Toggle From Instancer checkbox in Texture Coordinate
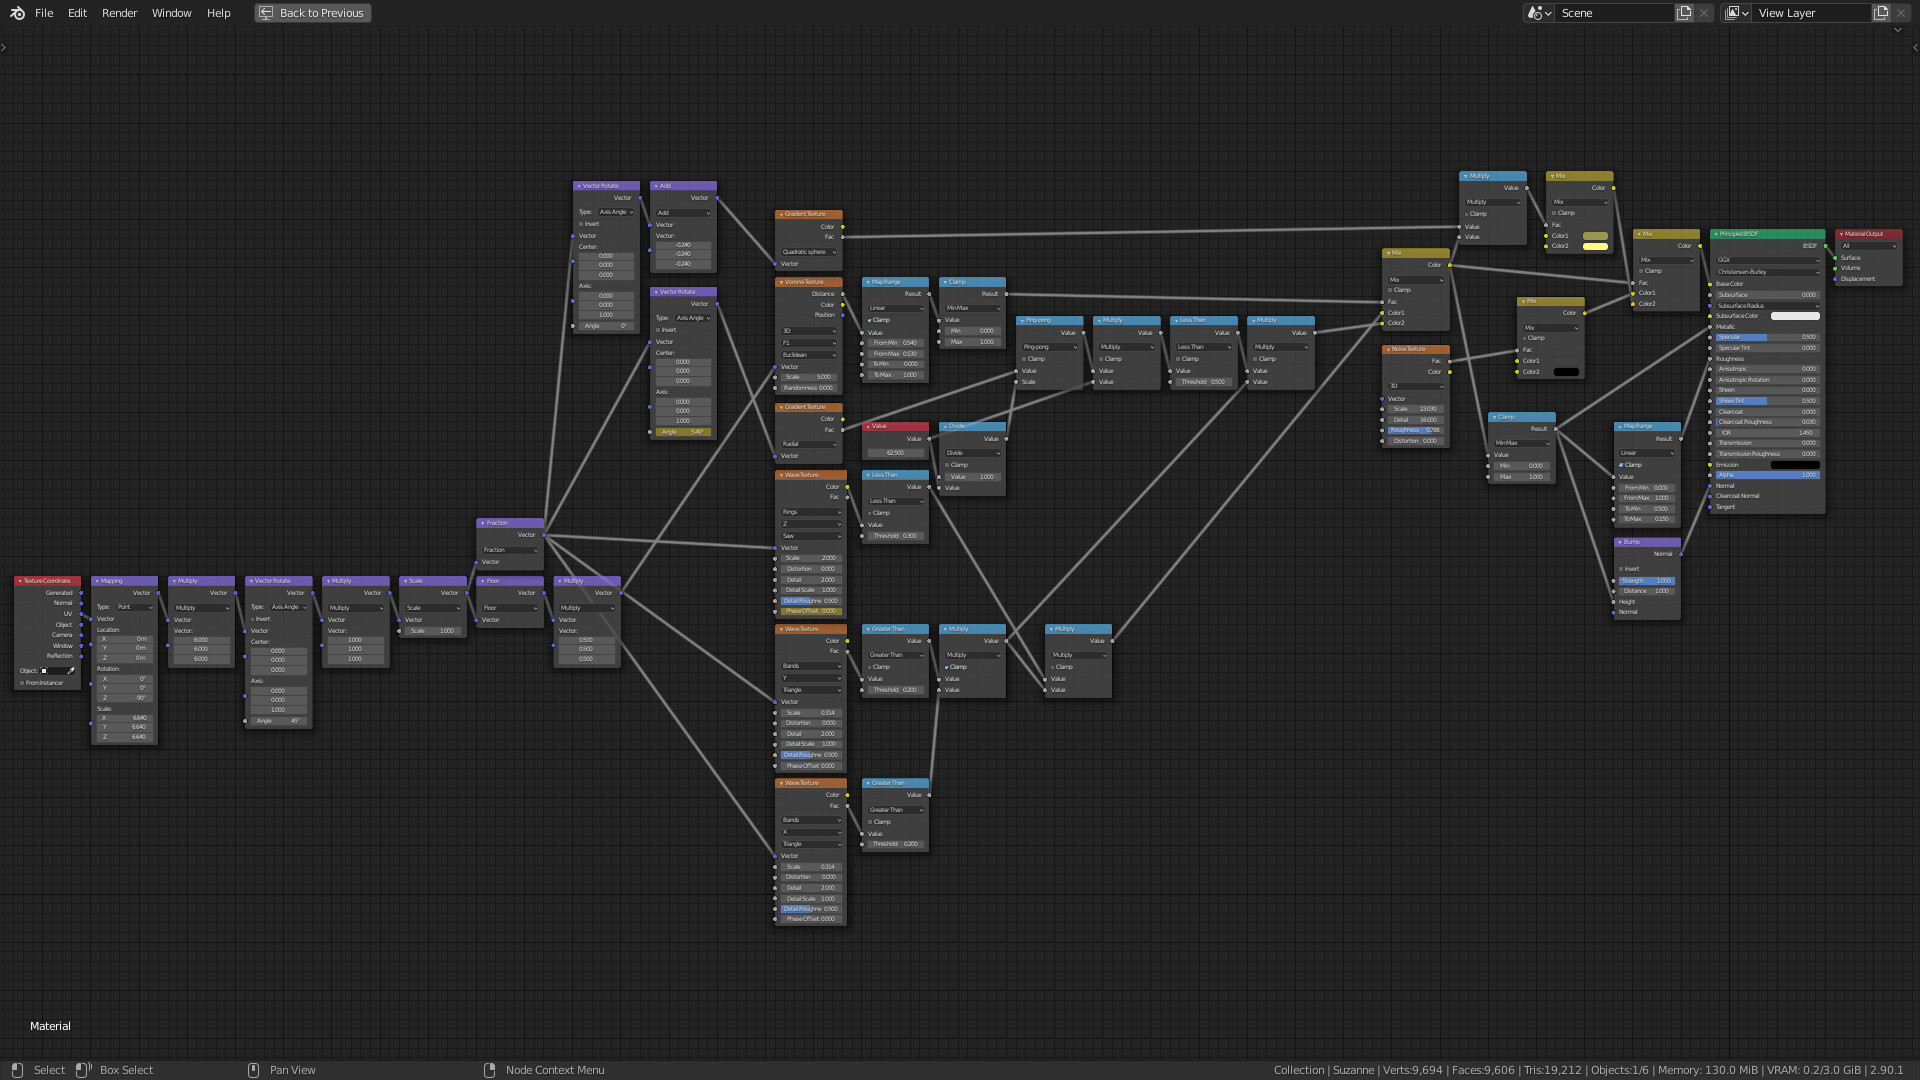1920x1080 pixels. 22,683
